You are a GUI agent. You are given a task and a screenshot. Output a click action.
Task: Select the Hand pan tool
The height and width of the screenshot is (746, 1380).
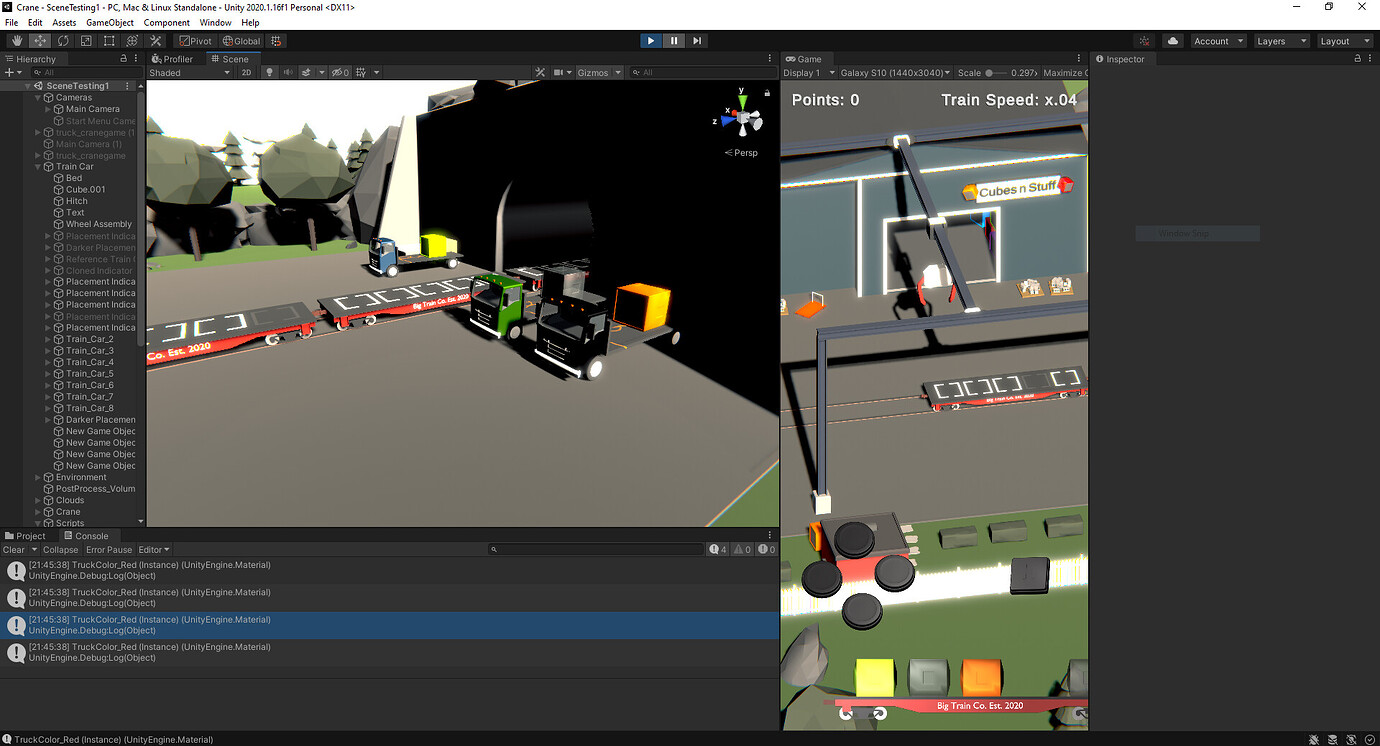coord(16,40)
